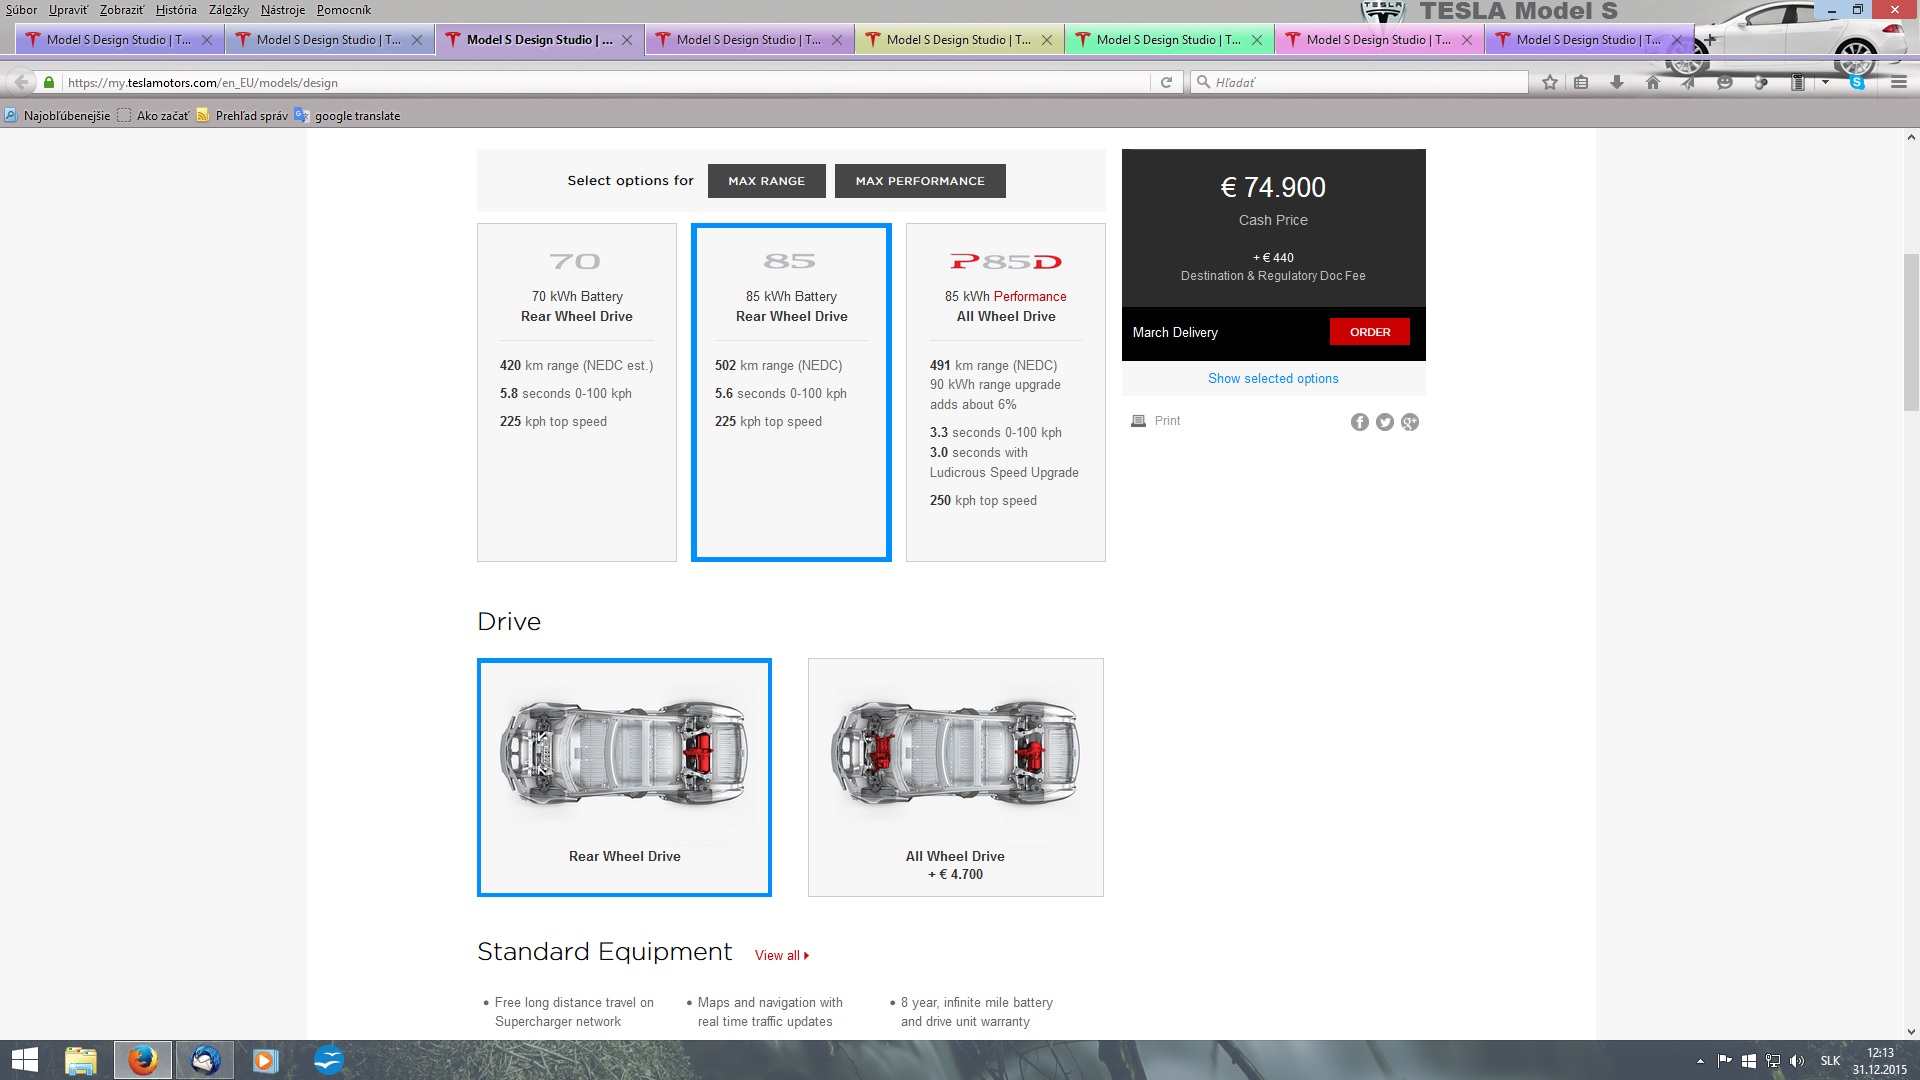
Task: Choose the Rear Wheel Drive option
Action: (624, 777)
